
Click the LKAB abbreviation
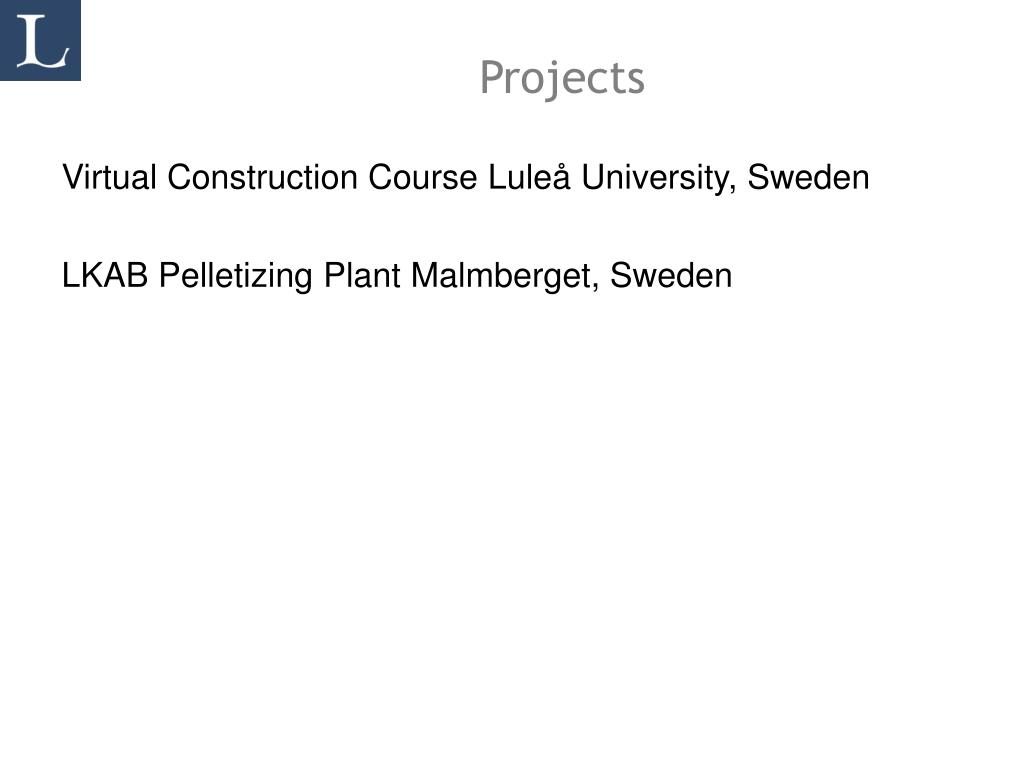104,275
